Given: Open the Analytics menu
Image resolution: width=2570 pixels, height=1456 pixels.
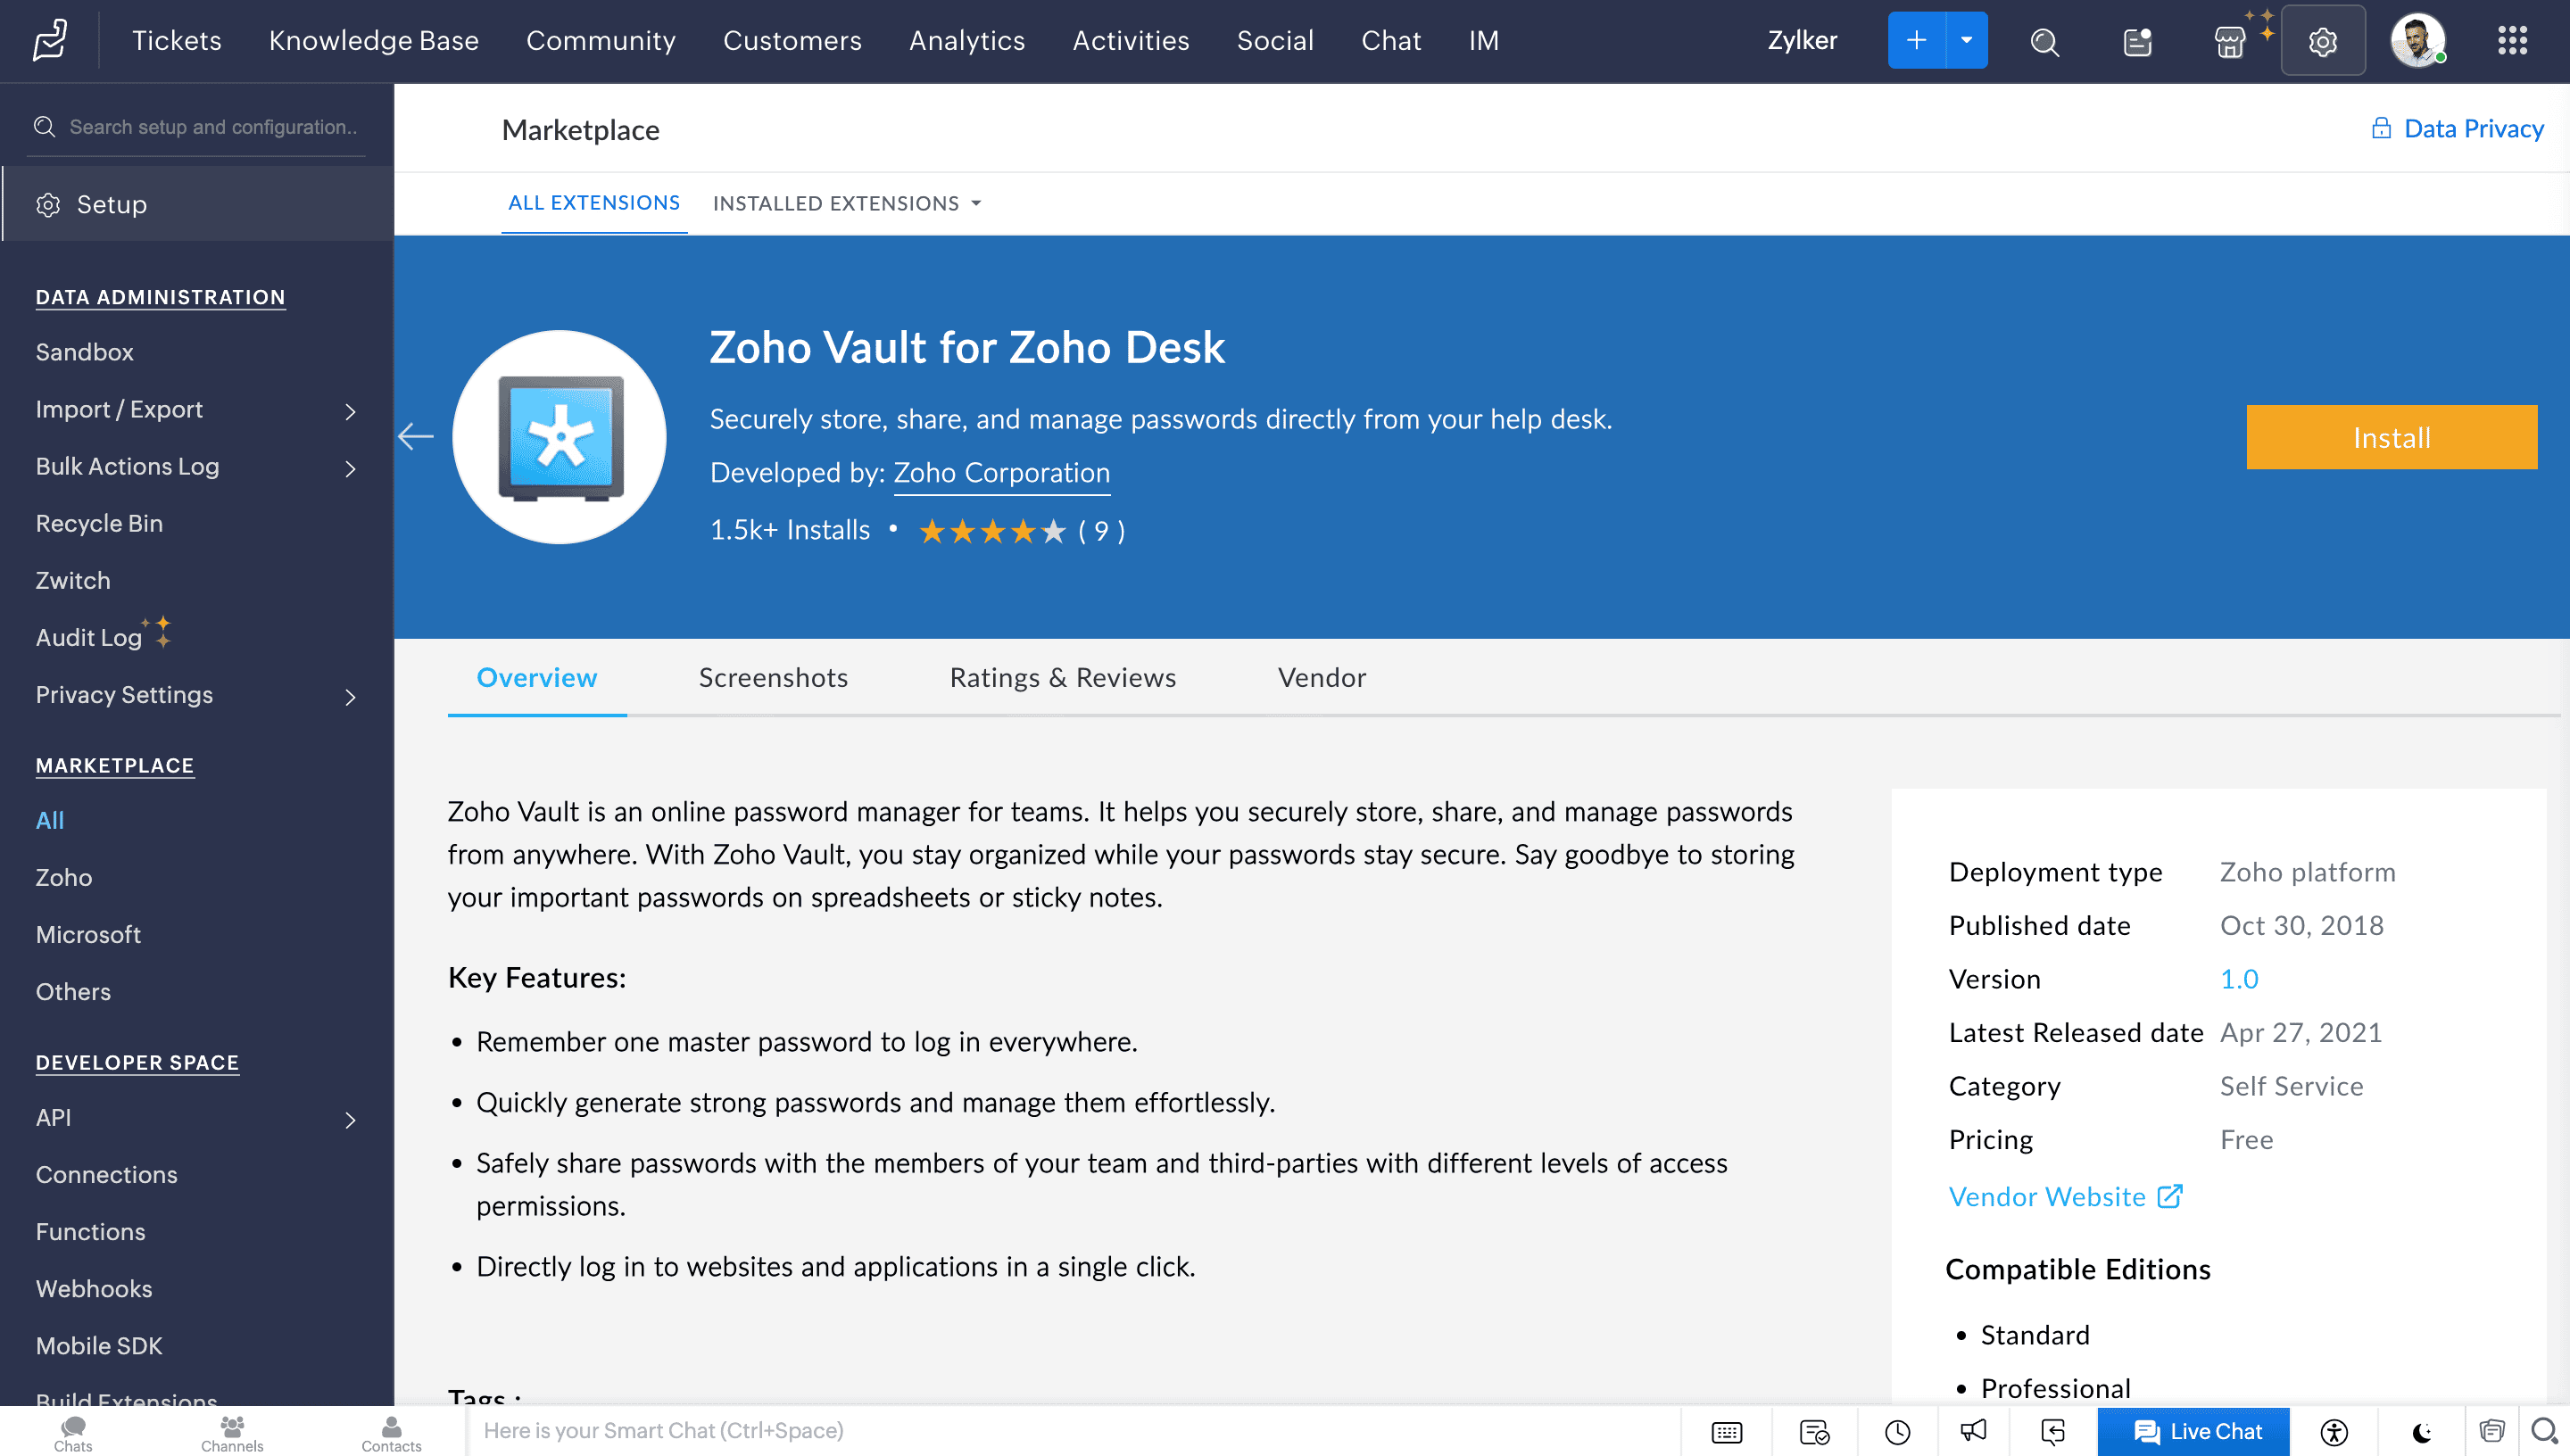Looking at the screenshot, I should (x=966, y=40).
